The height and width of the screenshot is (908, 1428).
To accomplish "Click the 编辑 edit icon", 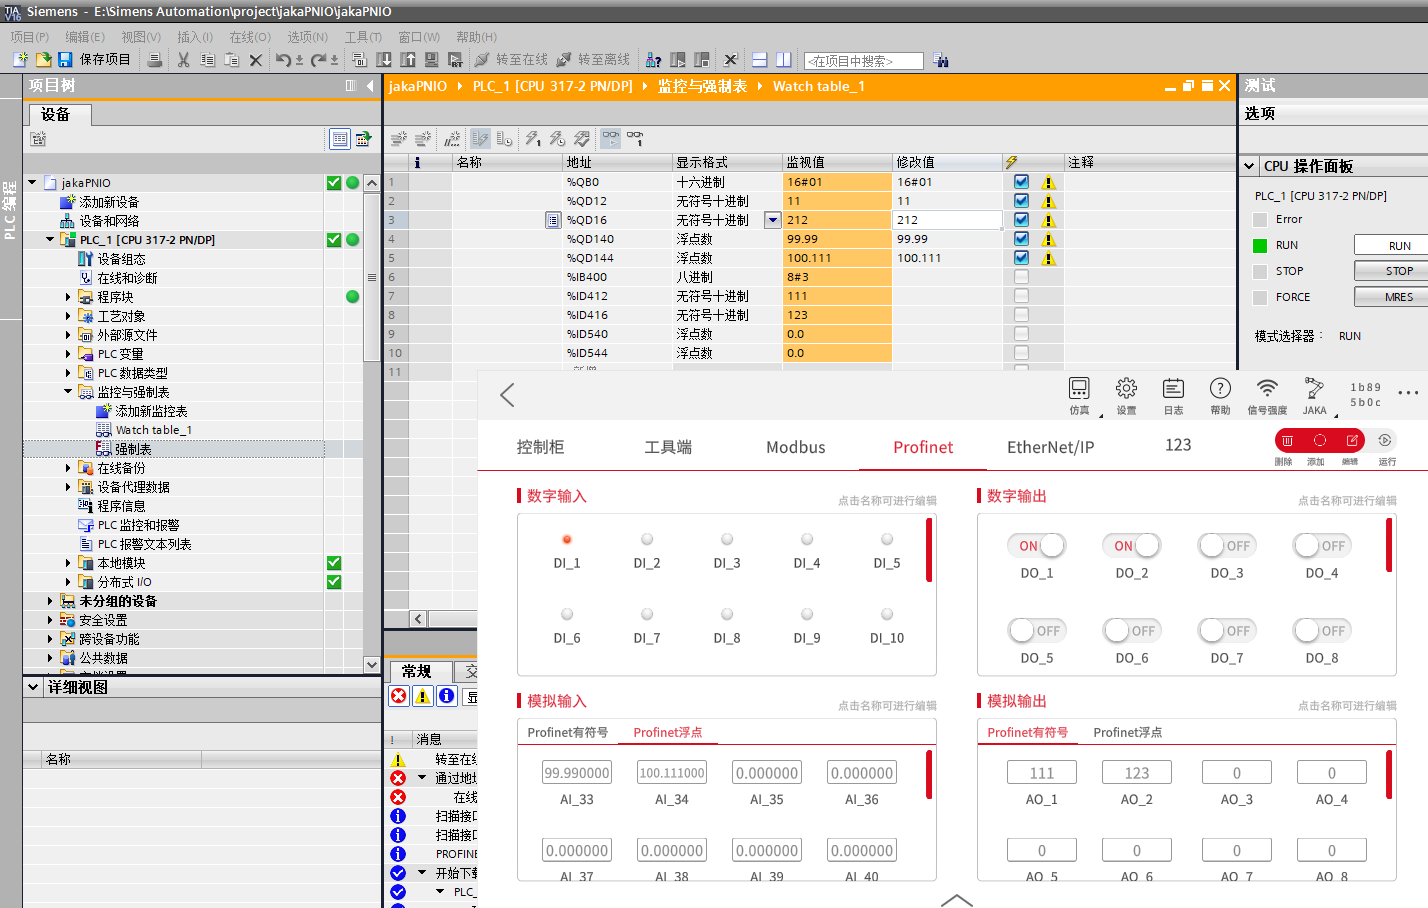I will click(x=1352, y=441).
